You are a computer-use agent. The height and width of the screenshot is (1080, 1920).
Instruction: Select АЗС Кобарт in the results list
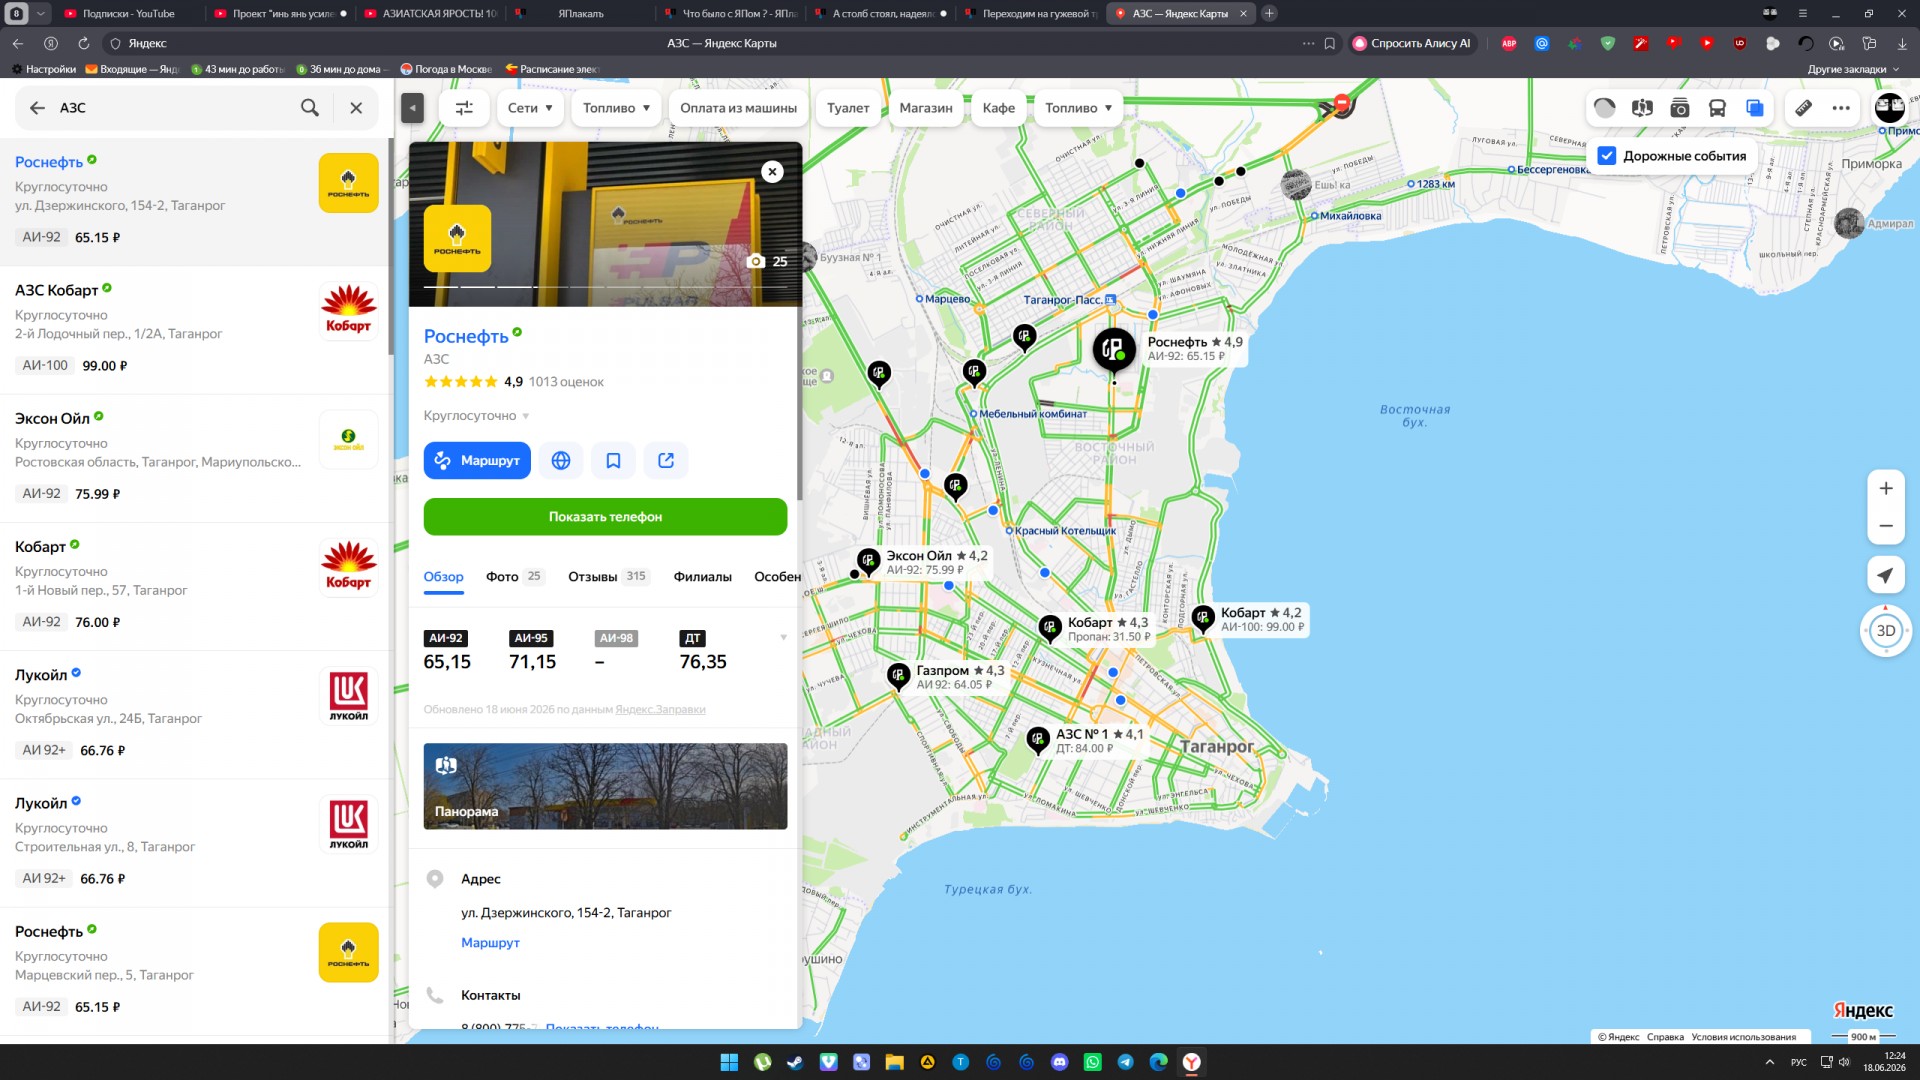pyautogui.click(x=194, y=330)
